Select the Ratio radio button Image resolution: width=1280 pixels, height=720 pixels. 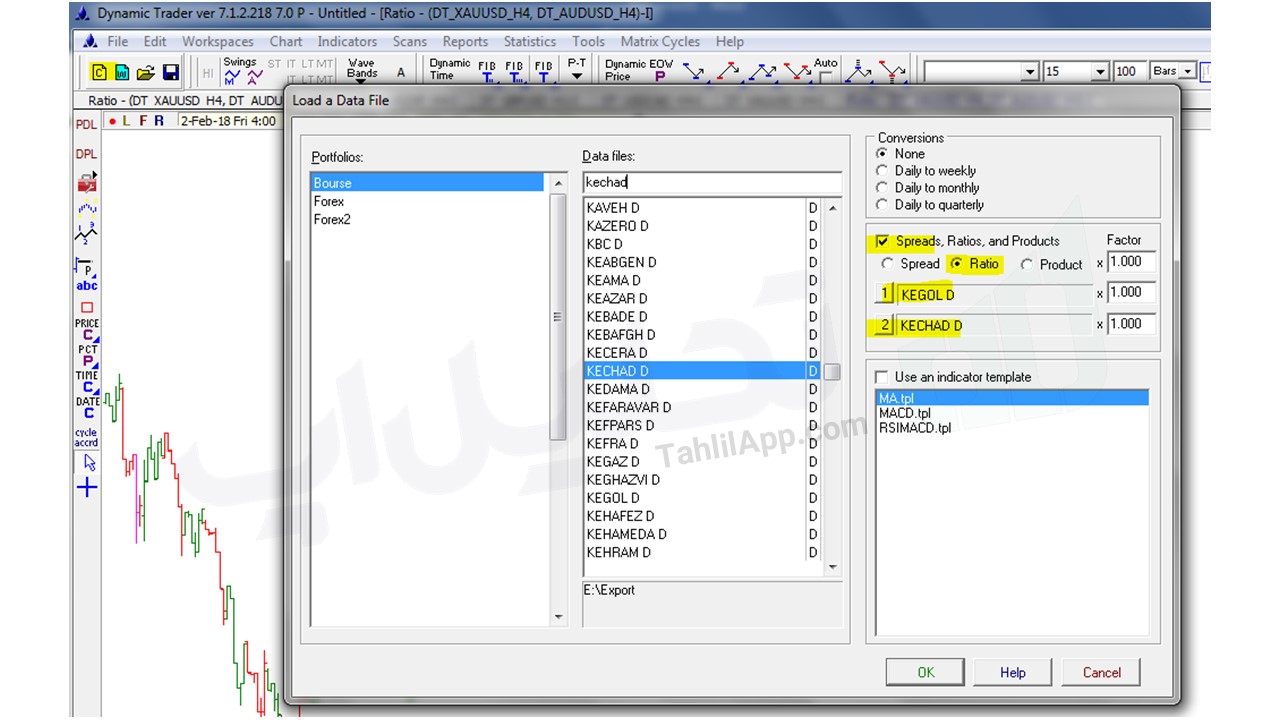point(956,264)
